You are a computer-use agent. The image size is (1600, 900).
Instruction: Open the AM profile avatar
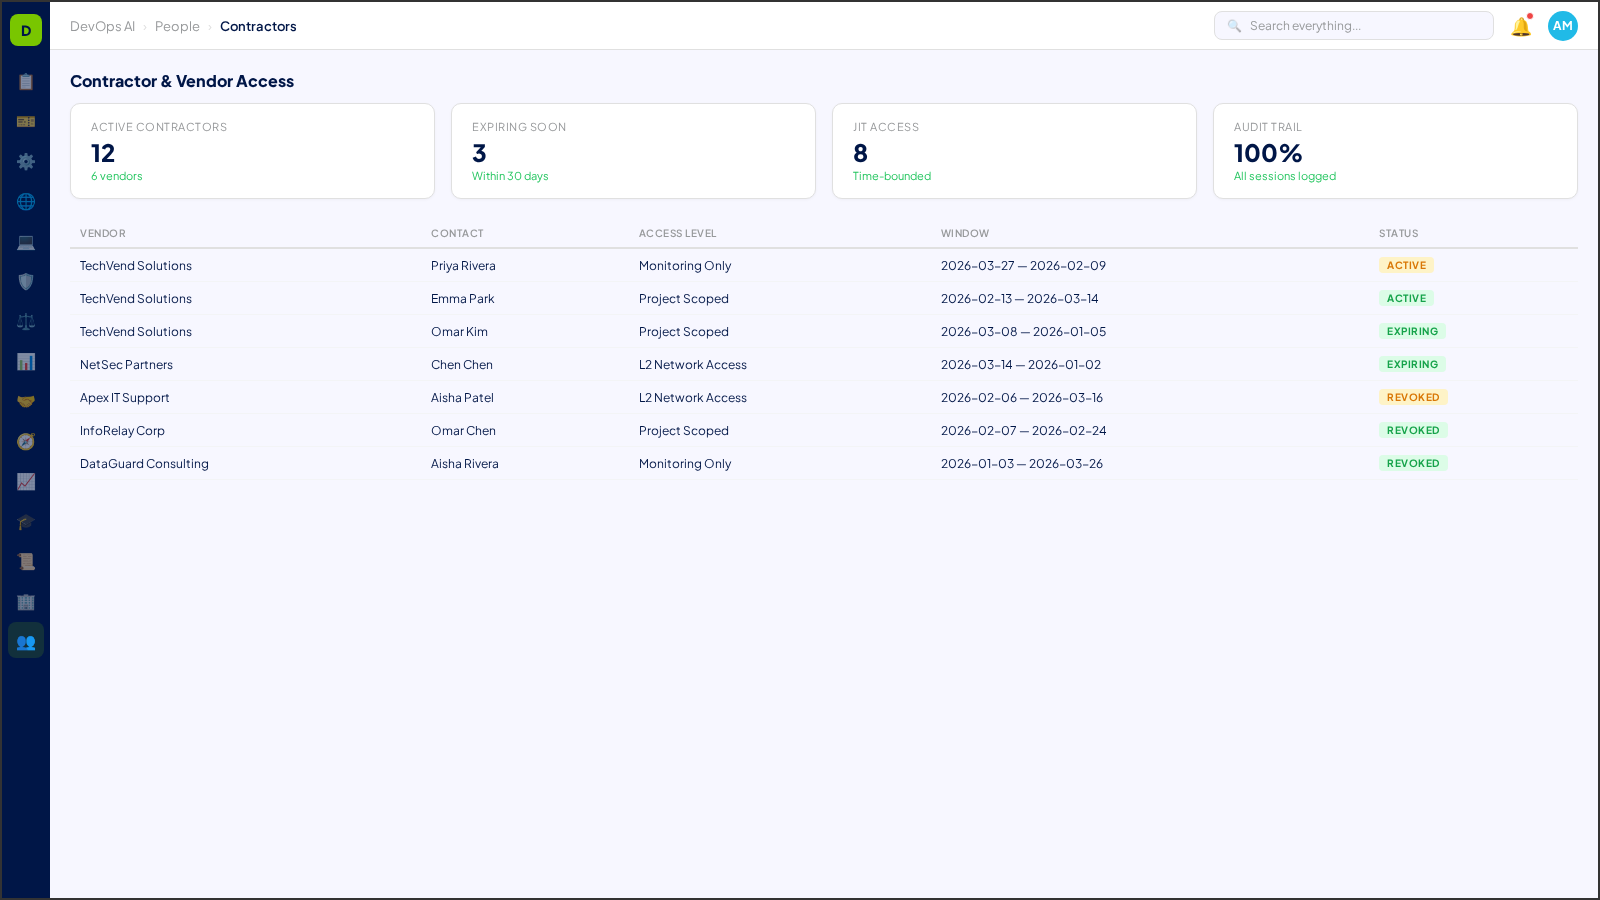1562,26
